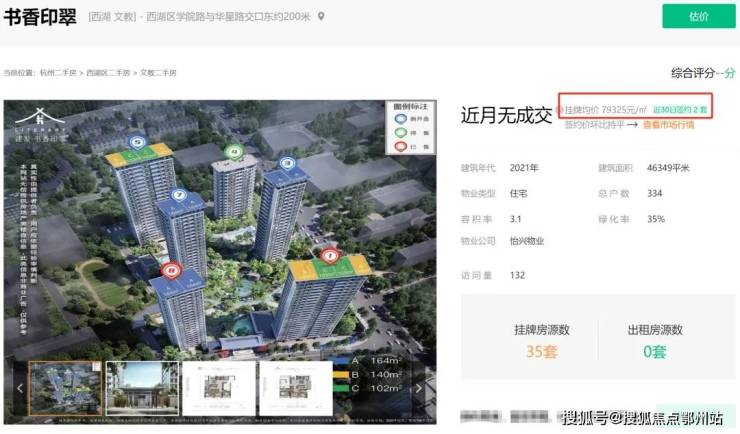Click the 近30日签约2套 tag
740x434 pixels.
[680, 109]
